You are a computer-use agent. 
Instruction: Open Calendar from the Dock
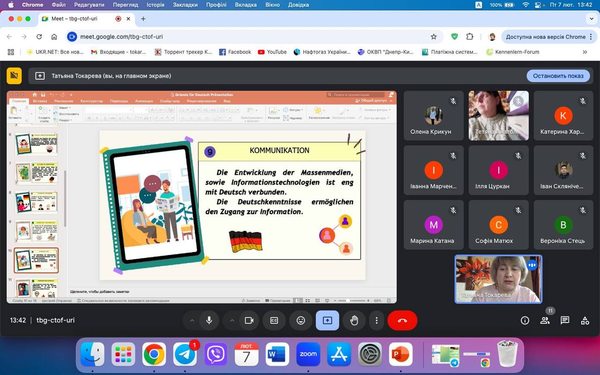[x=246, y=355]
